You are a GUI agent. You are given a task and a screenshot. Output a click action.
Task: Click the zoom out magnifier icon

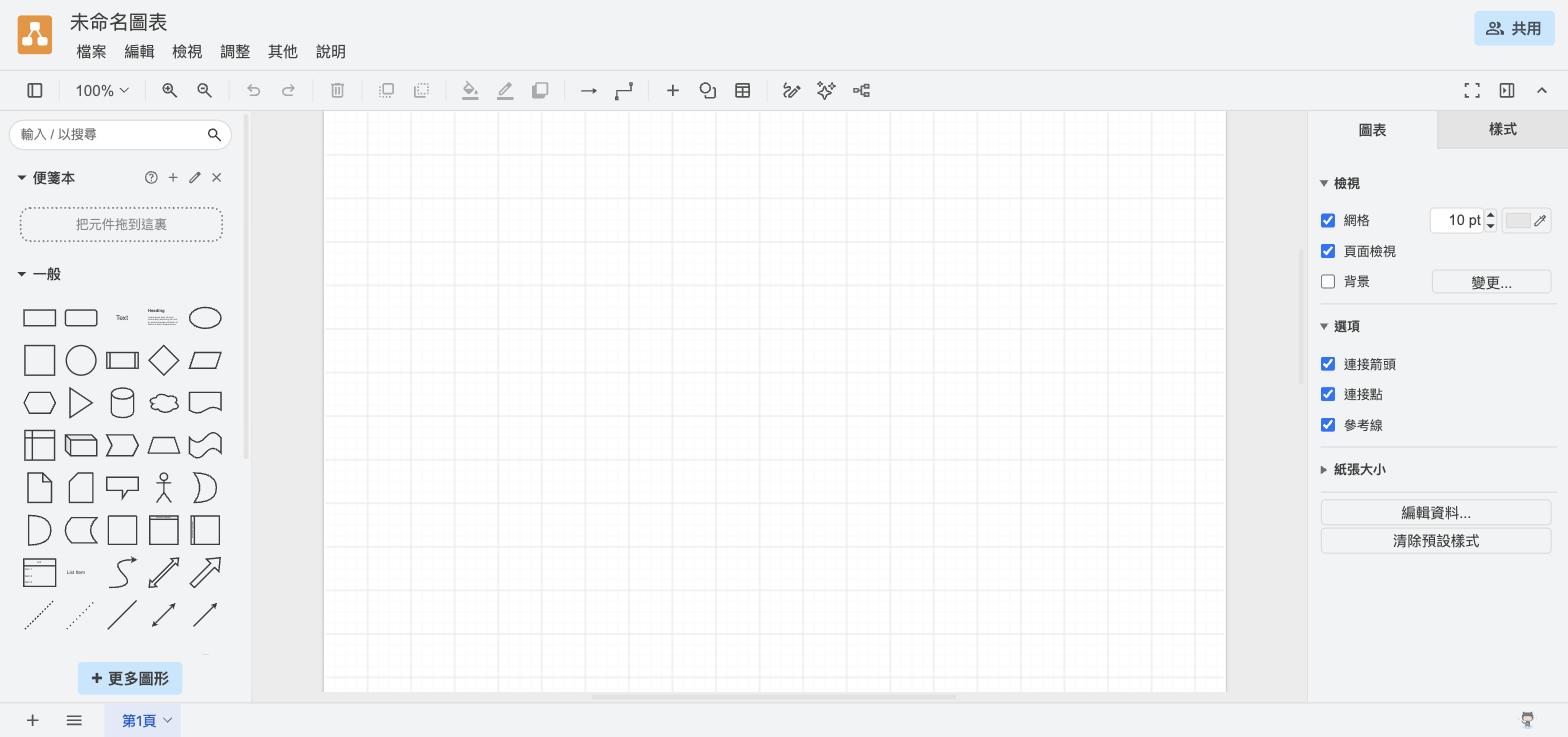(x=204, y=91)
